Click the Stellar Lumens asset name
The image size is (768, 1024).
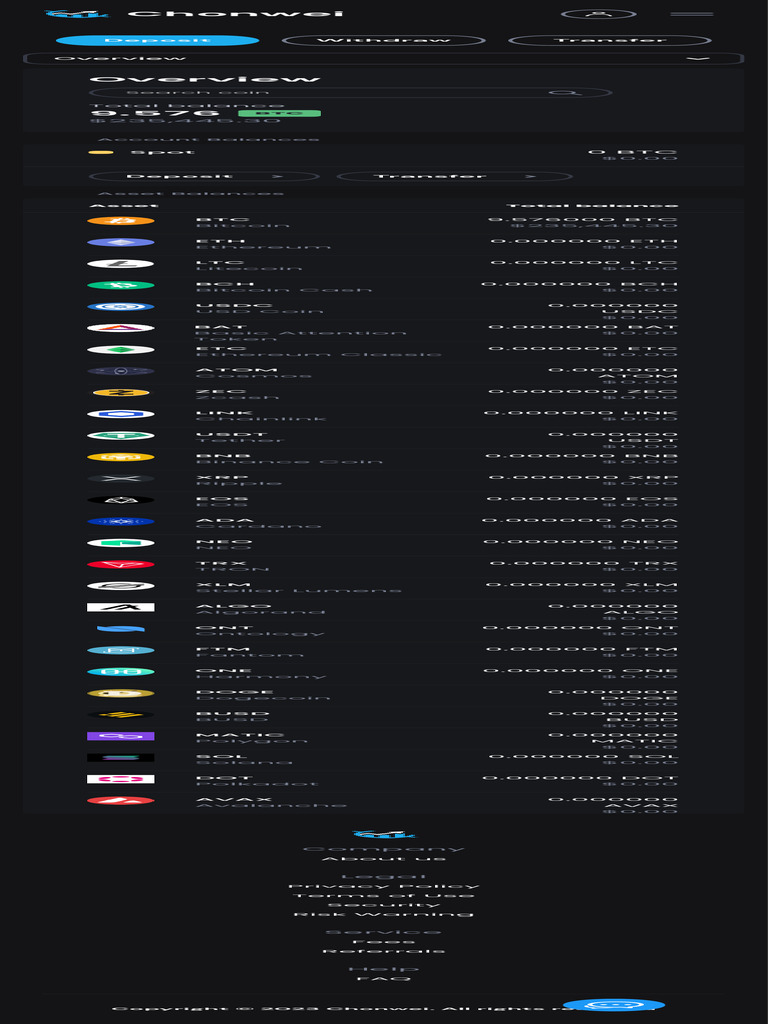[298, 590]
